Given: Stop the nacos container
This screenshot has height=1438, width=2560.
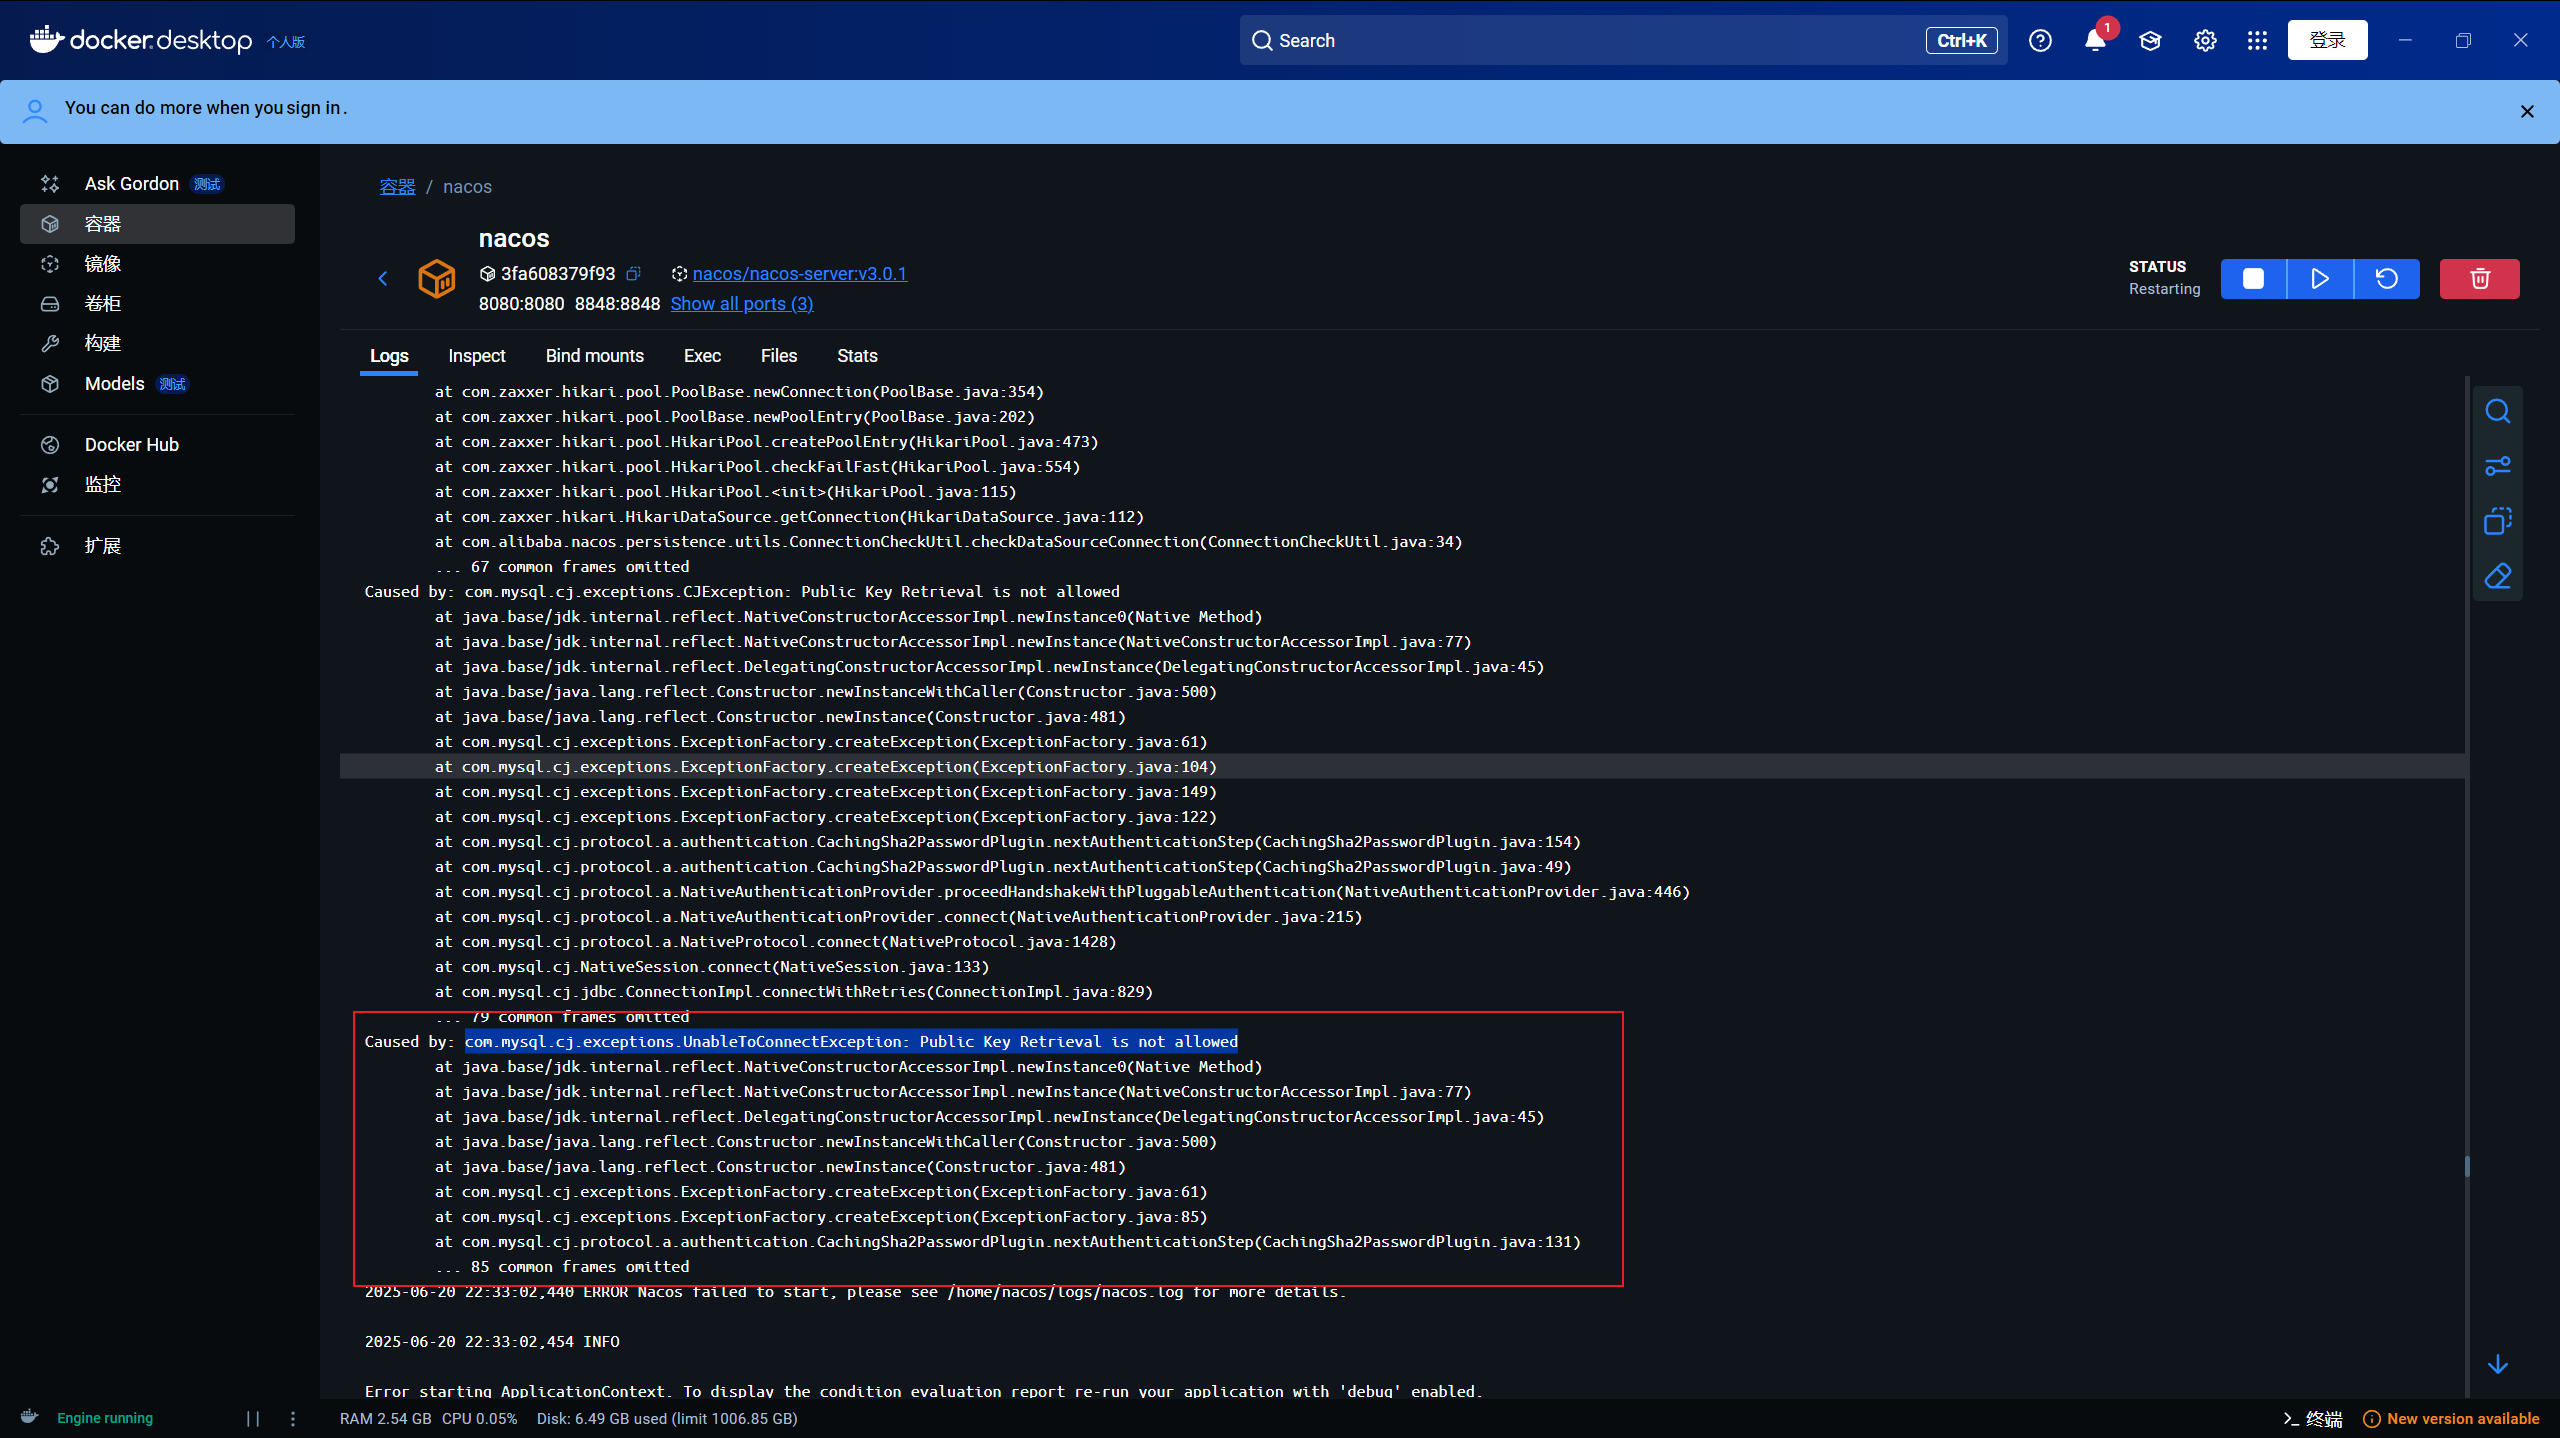Looking at the screenshot, I should 2253,279.
